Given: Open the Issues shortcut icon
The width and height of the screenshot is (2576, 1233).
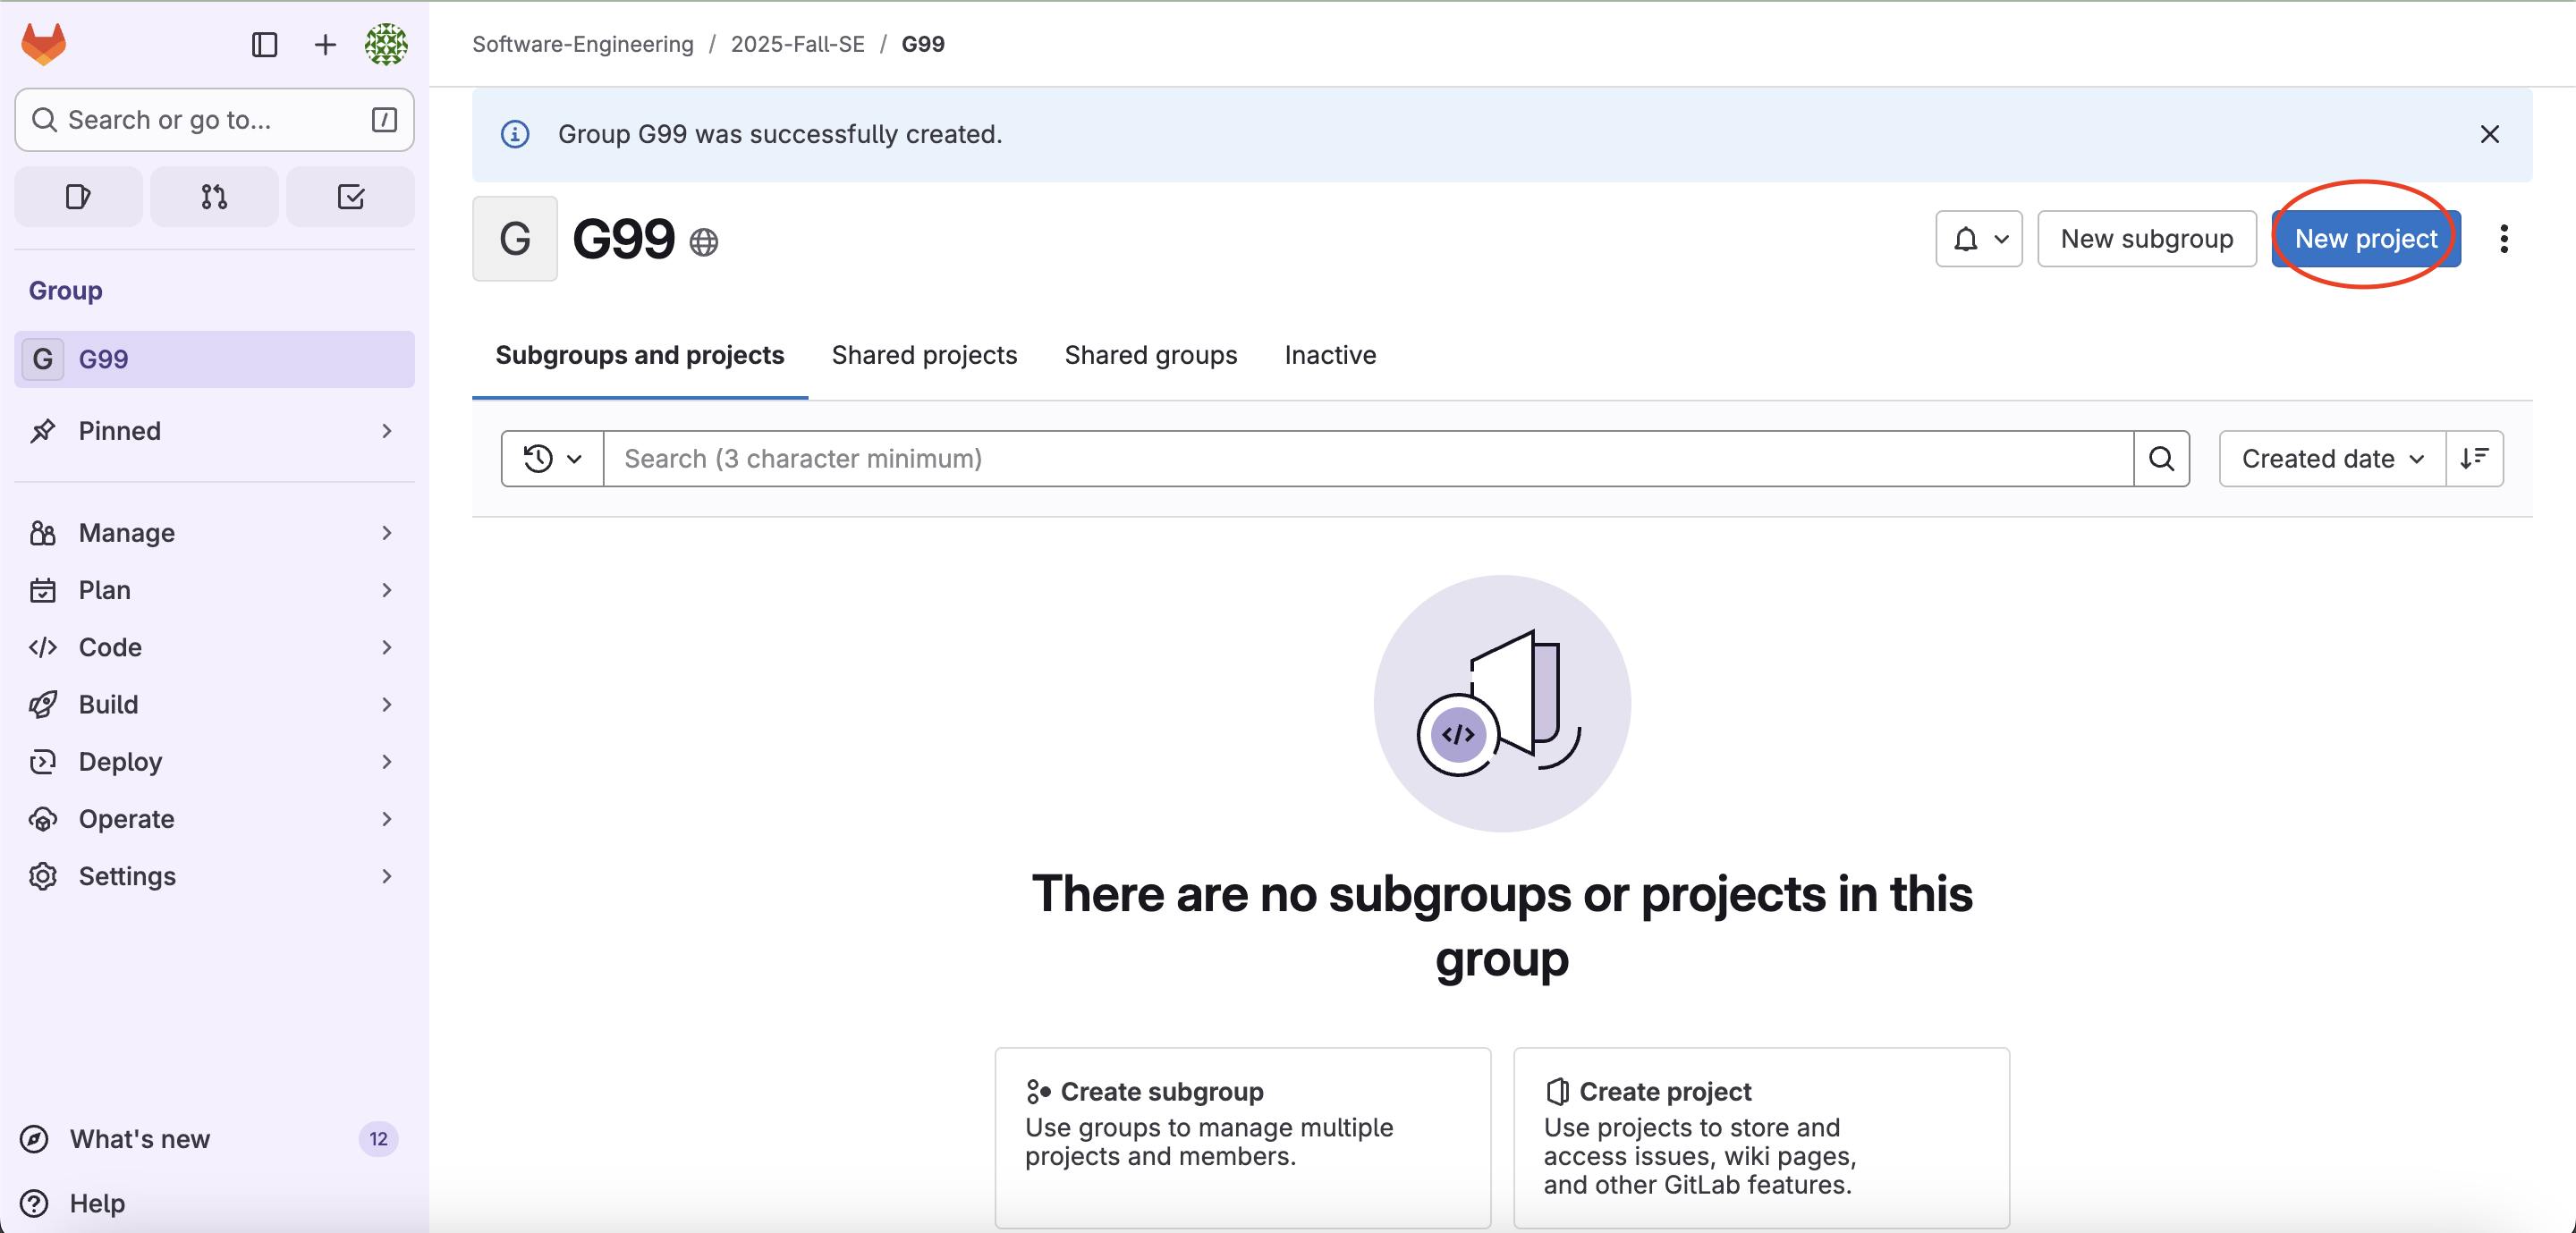Looking at the screenshot, I should (x=78, y=197).
